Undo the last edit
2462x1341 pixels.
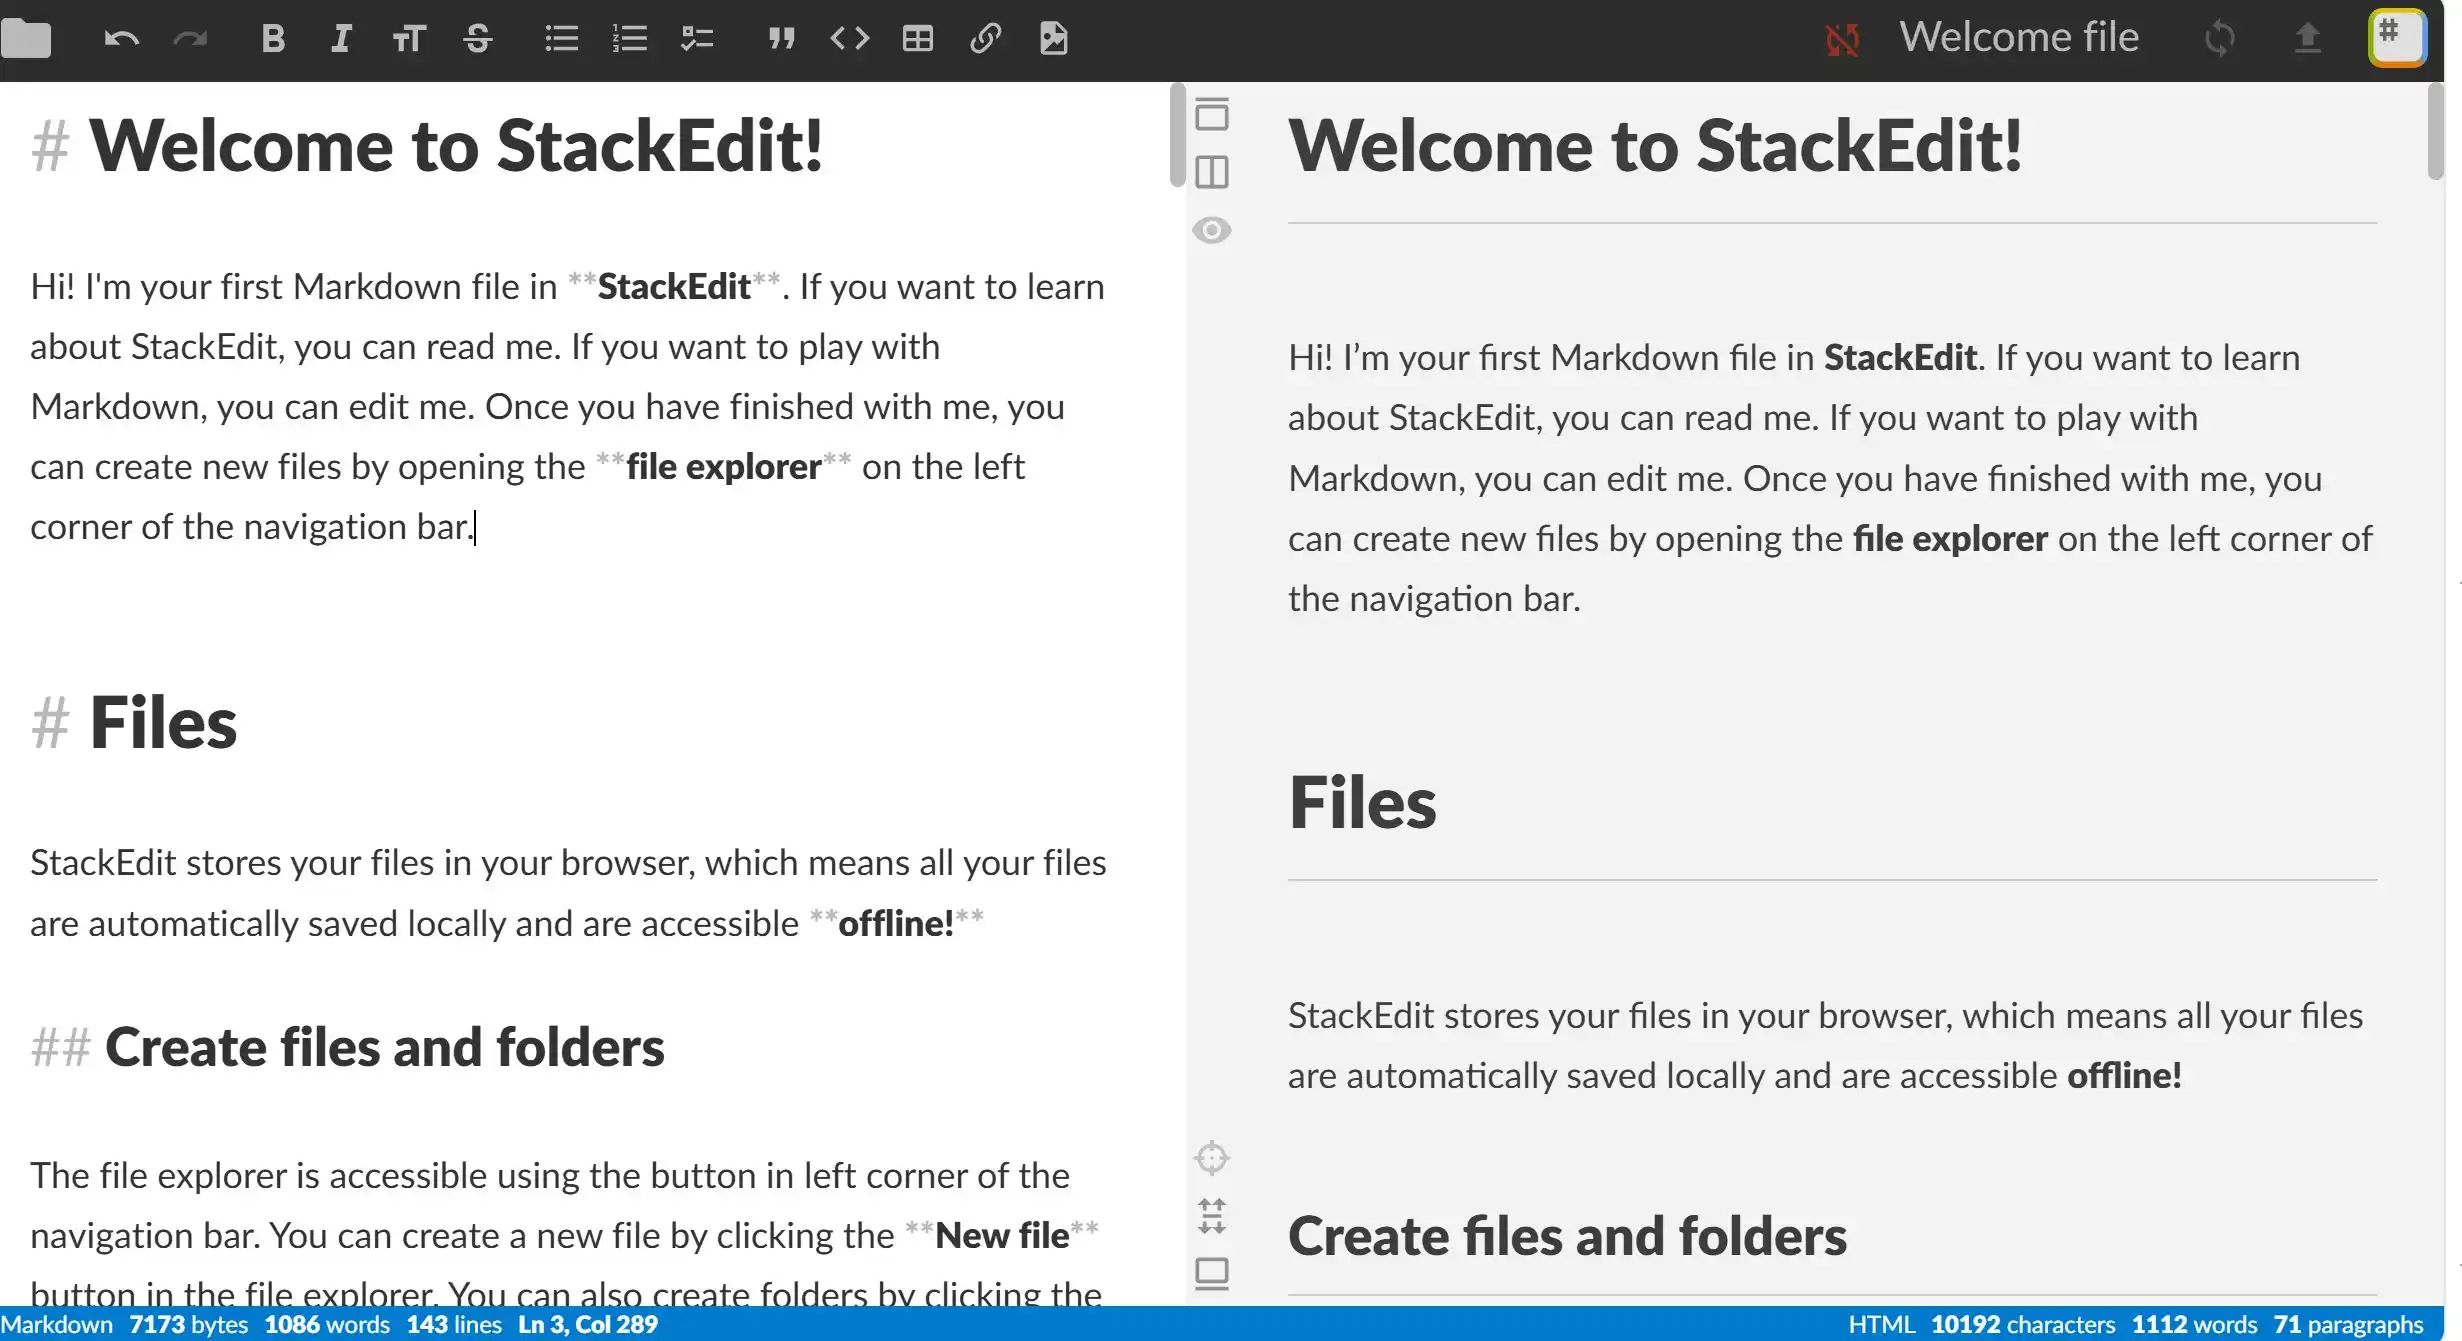point(121,39)
